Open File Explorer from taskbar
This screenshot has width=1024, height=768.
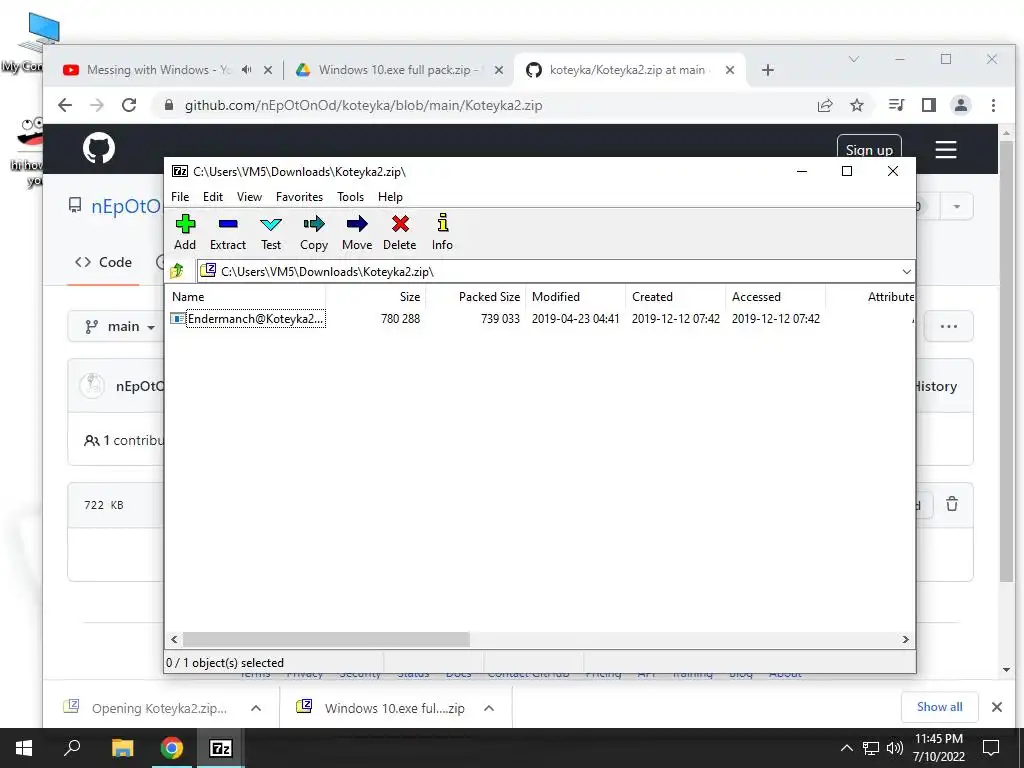(122, 748)
